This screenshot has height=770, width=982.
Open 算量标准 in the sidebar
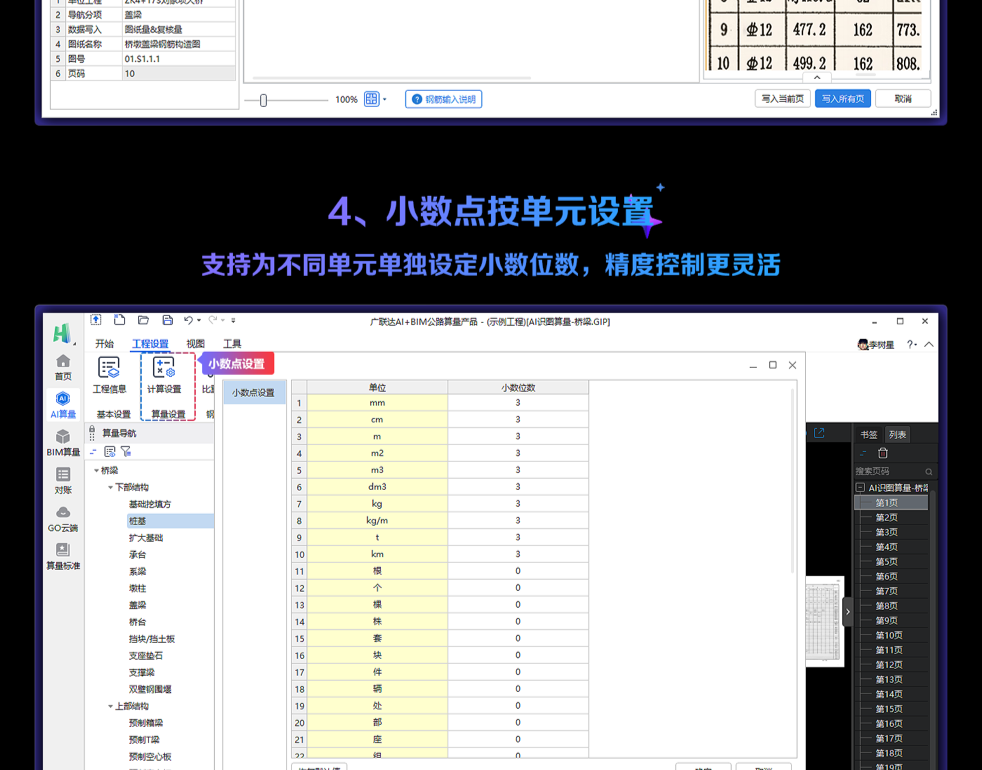tap(63, 557)
